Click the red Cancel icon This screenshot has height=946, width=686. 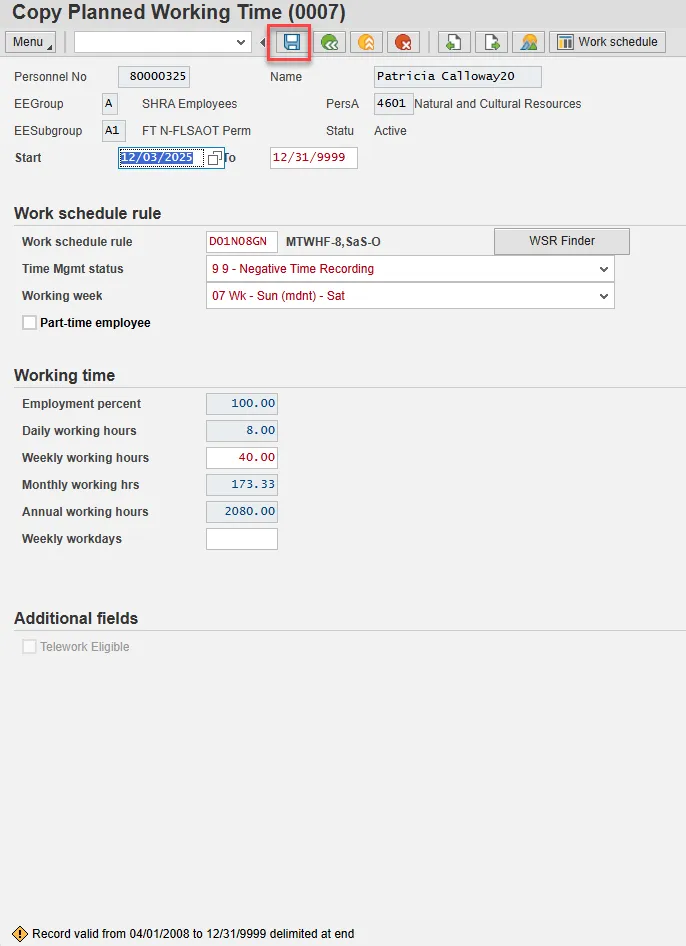coord(403,42)
